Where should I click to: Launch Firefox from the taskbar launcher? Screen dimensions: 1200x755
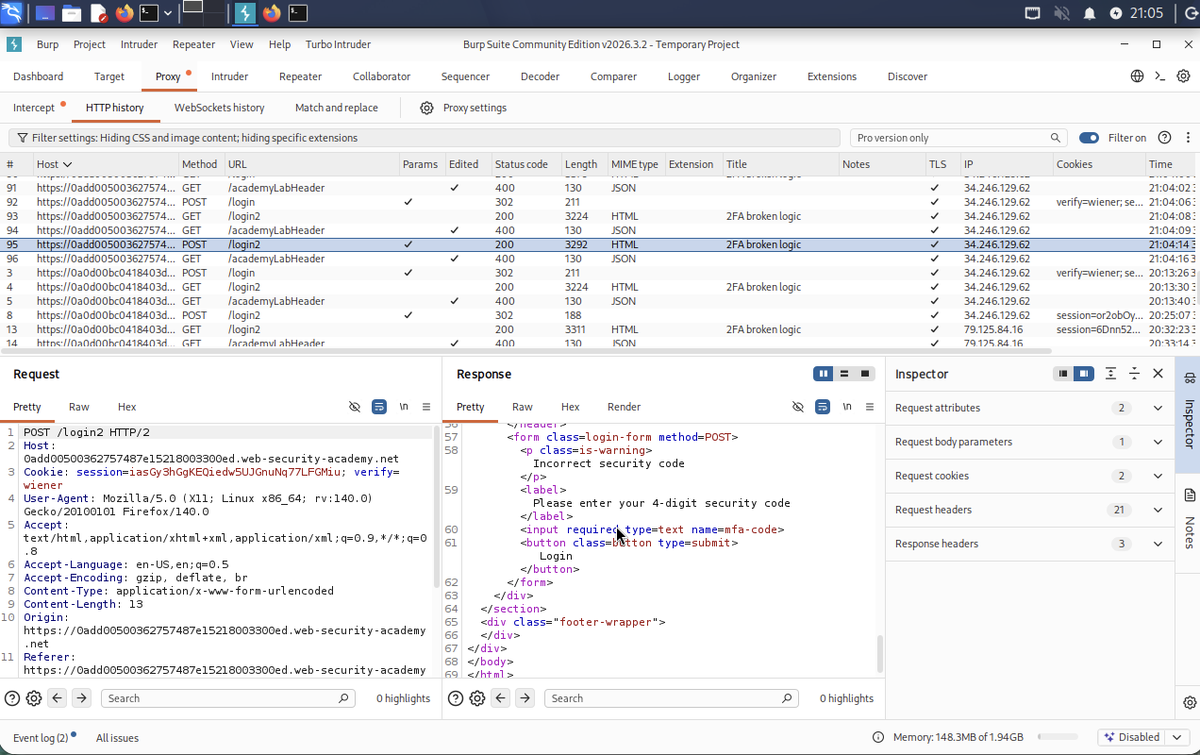click(x=124, y=13)
